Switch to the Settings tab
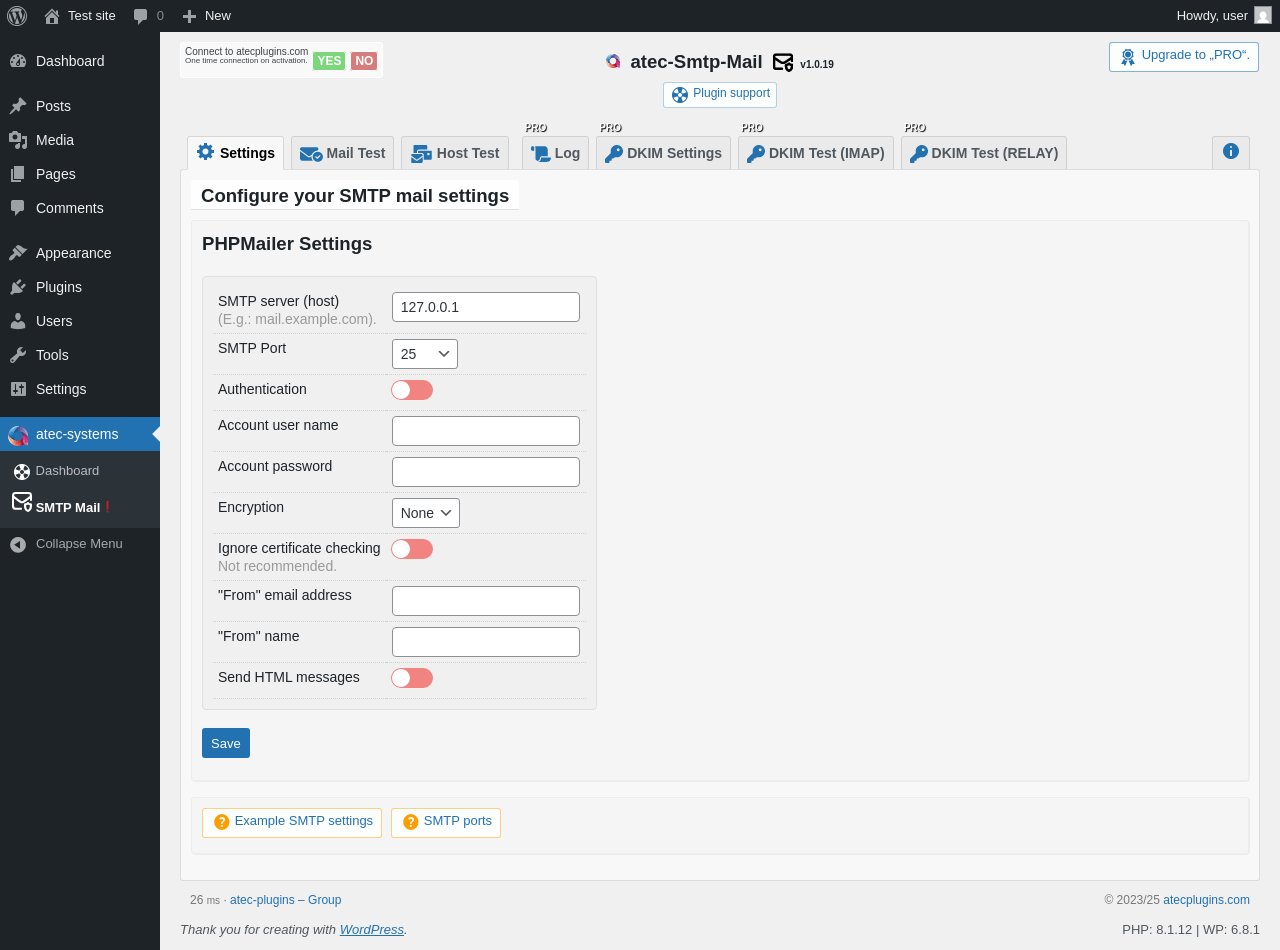 236,153
